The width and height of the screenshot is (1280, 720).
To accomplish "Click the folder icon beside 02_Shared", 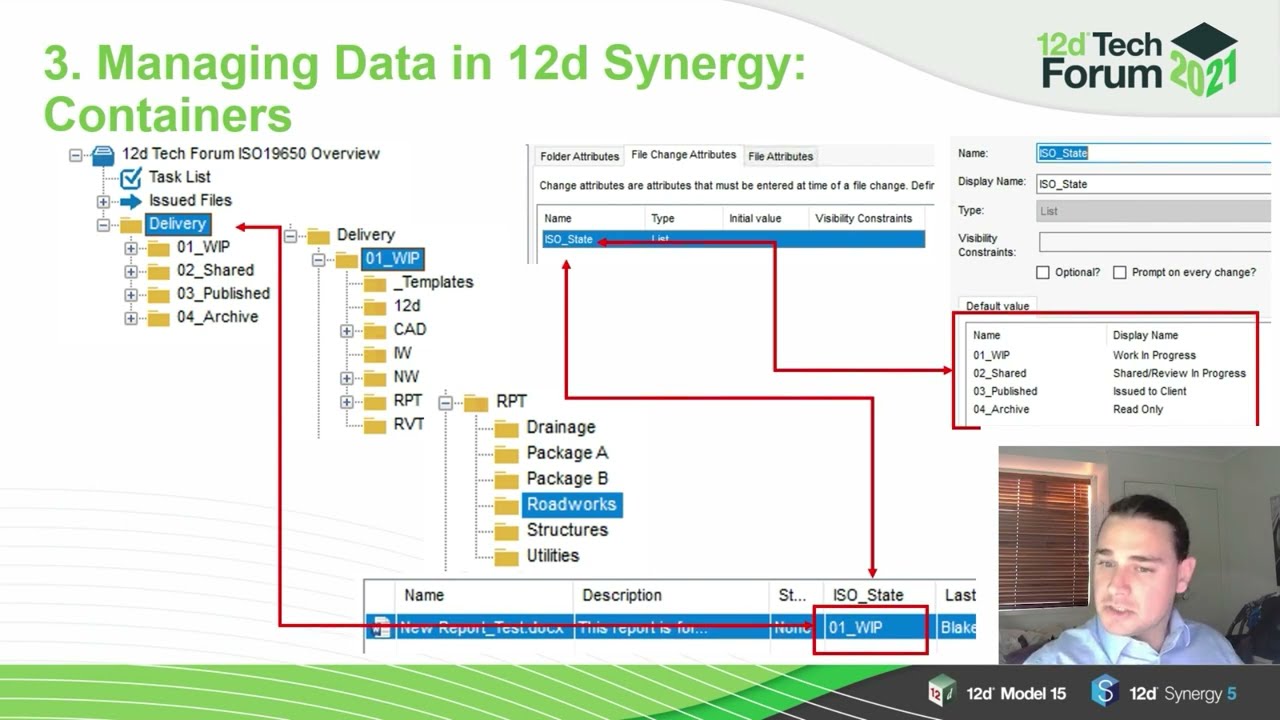I will click(158, 271).
